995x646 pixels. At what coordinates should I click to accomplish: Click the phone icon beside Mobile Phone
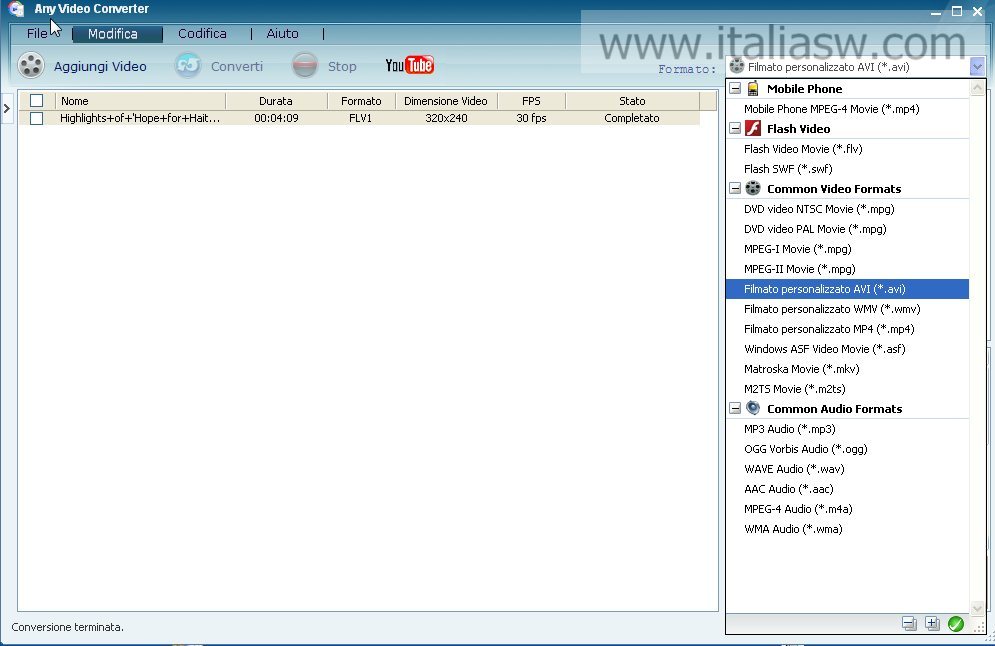coord(753,89)
